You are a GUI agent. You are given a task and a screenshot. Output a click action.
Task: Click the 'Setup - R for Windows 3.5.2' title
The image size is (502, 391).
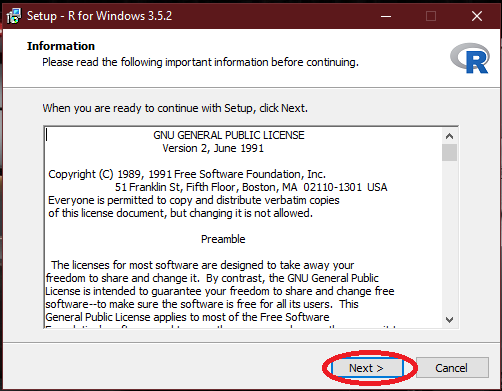[99, 16]
